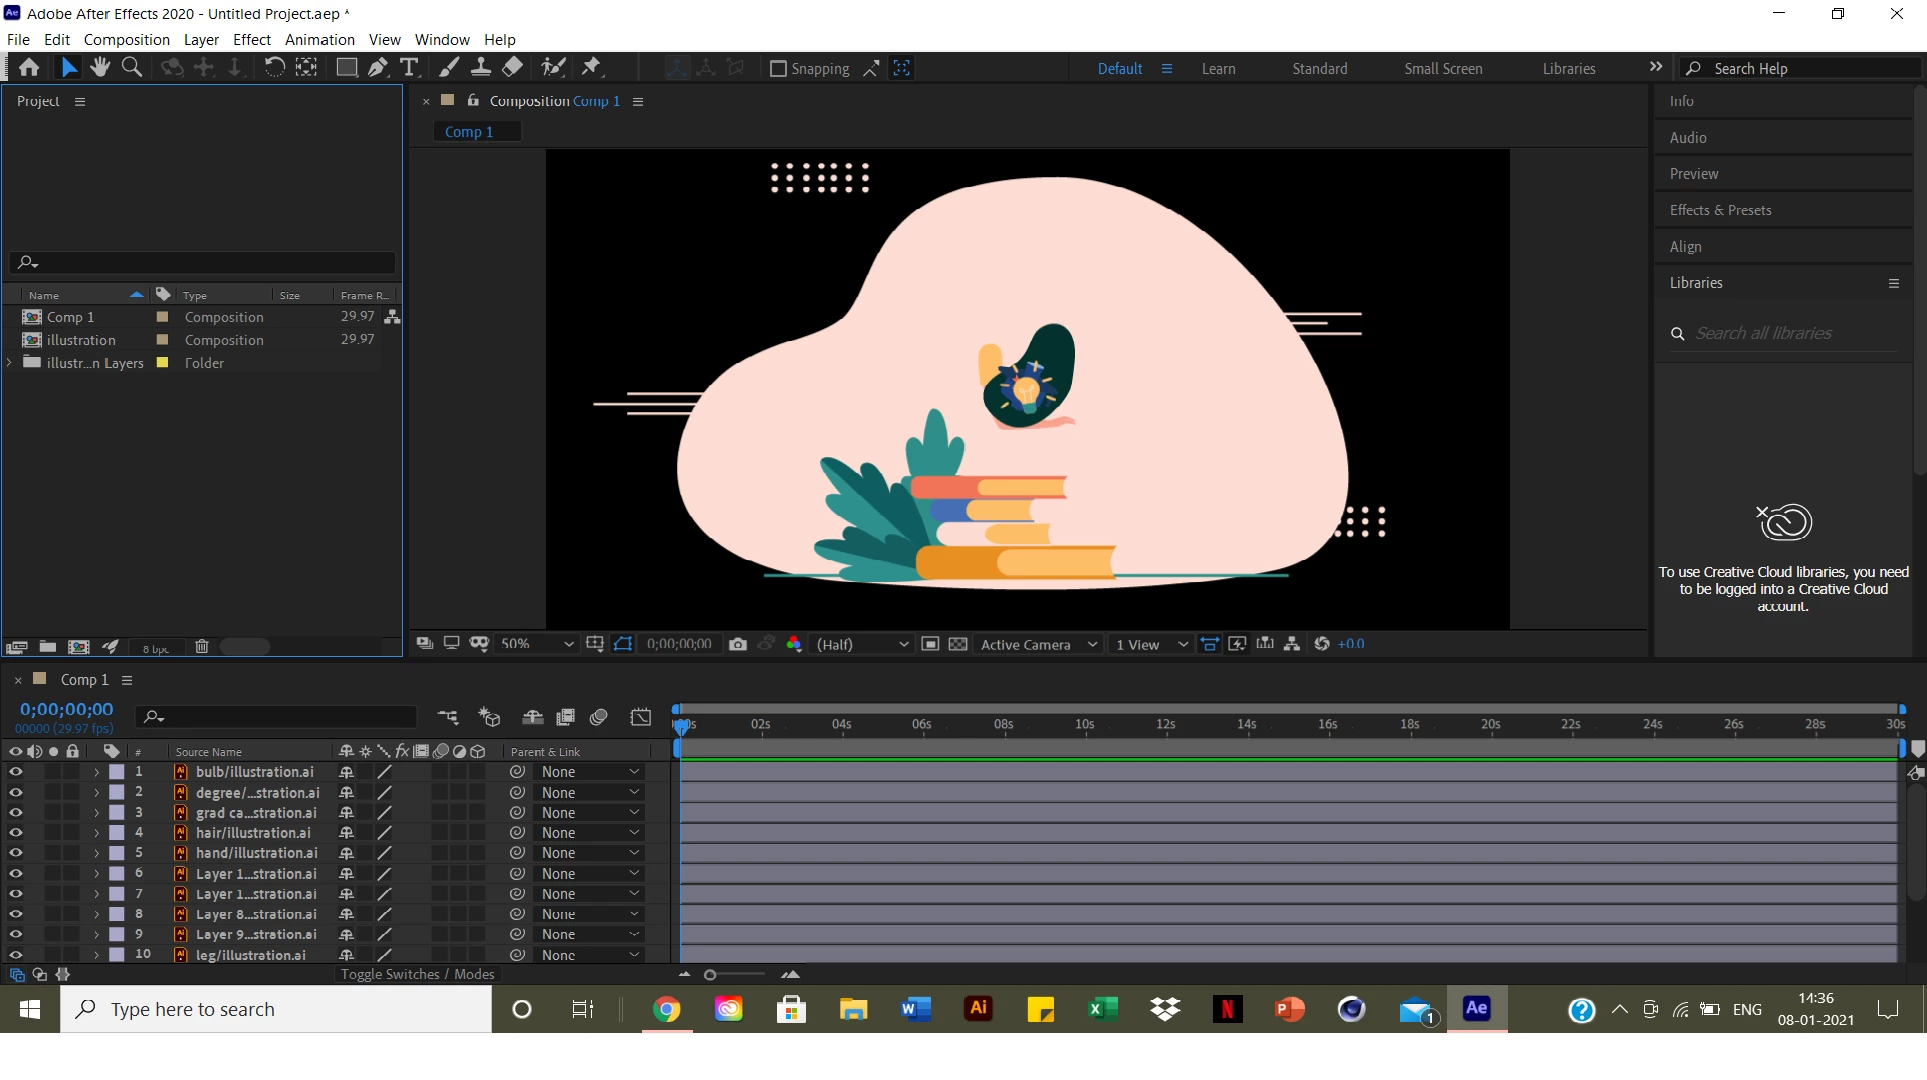Open the Graph Editor from the timeline

coord(640,717)
